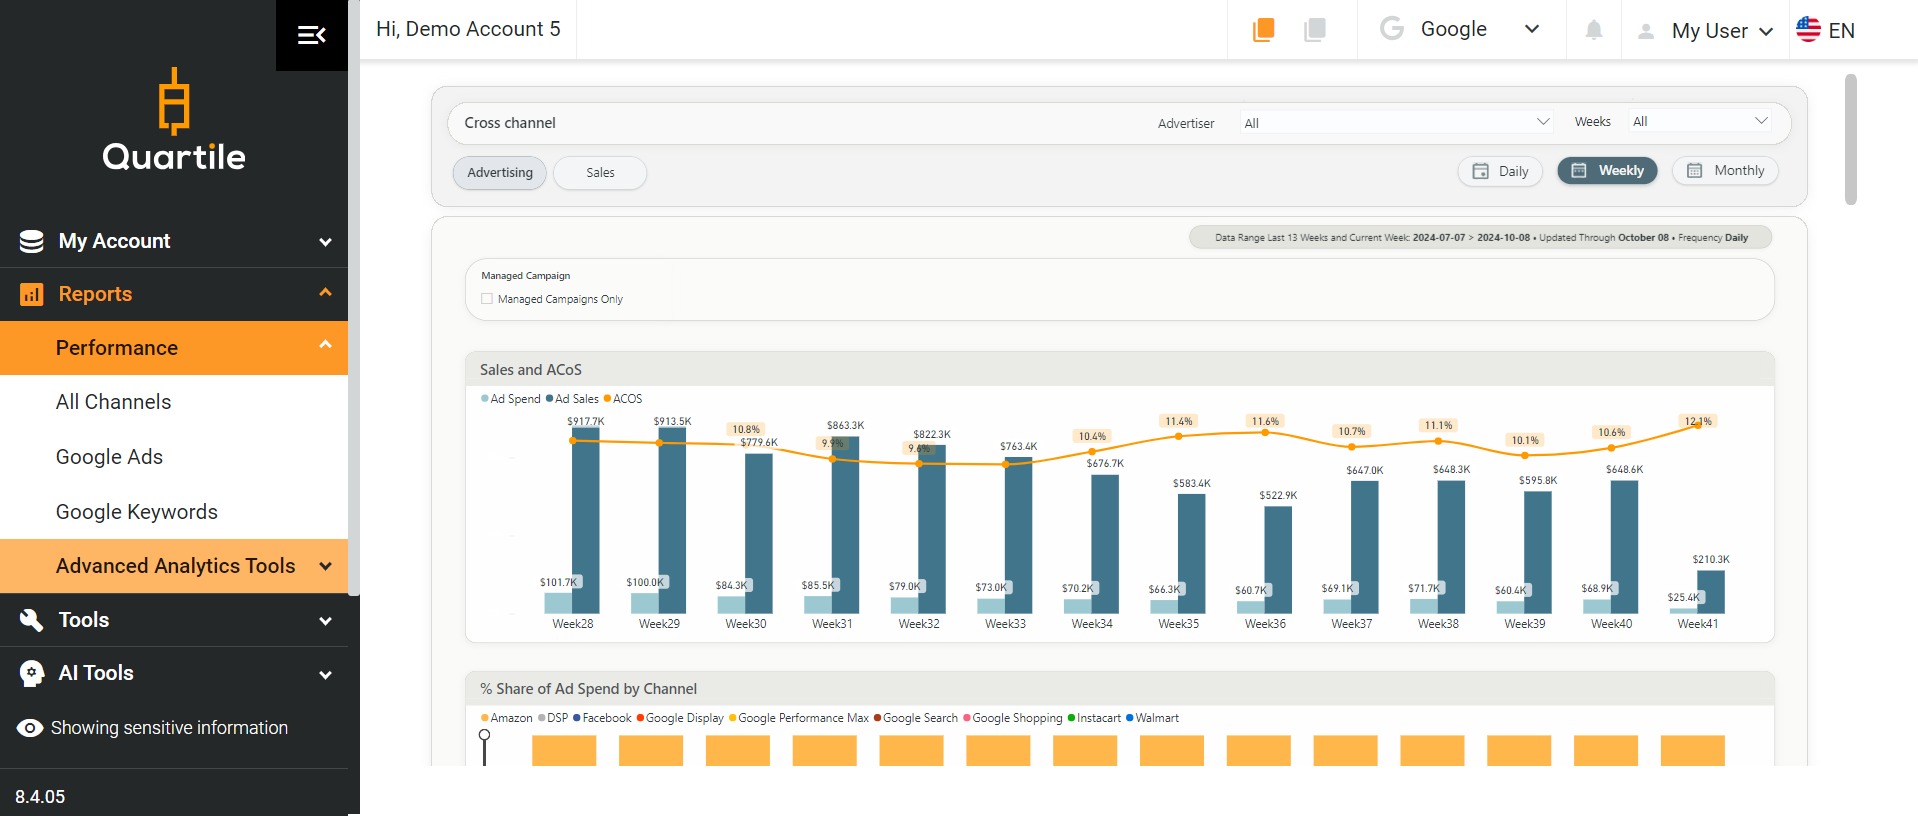The image size is (1918, 816).
Task: Expand the My Account menu chevron
Action: [x=325, y=242]
